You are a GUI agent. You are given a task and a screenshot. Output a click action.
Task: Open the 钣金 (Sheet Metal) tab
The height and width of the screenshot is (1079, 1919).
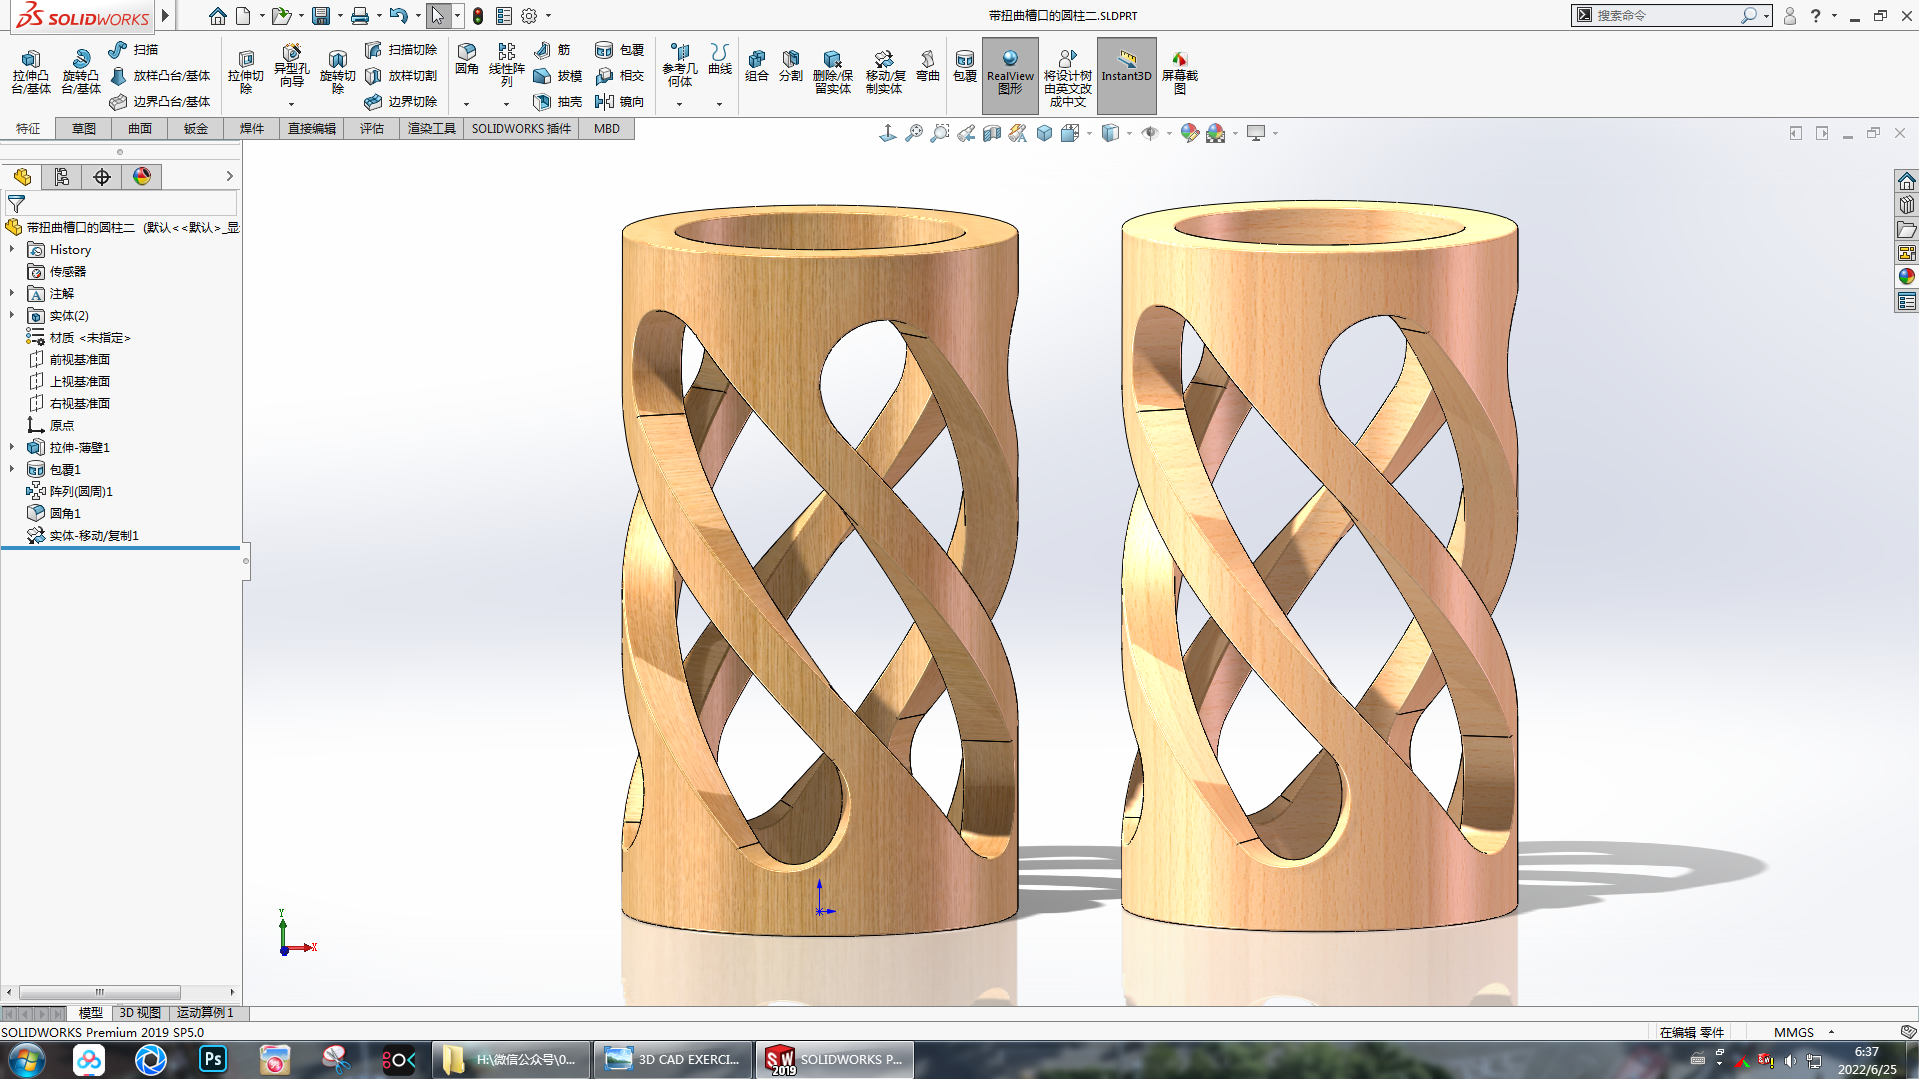[x=196, y=129]
